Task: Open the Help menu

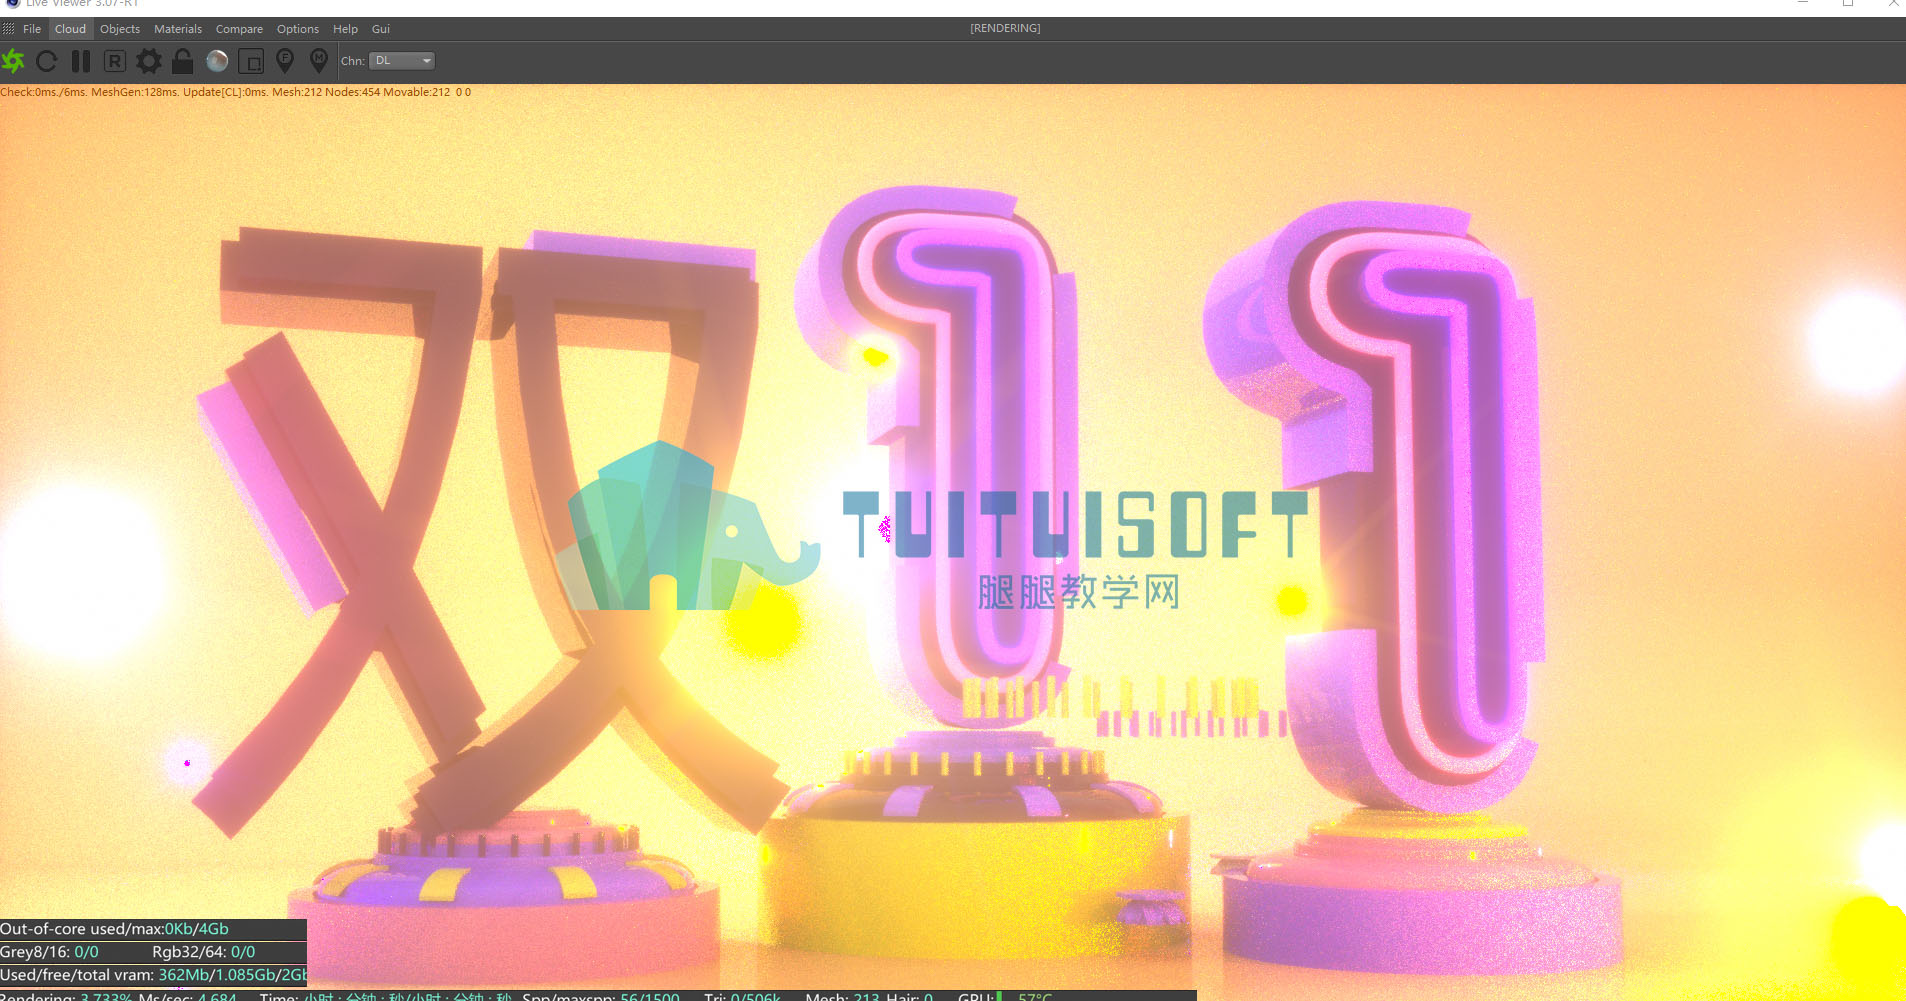Action: pyautogui.click(x=345, y=29)
